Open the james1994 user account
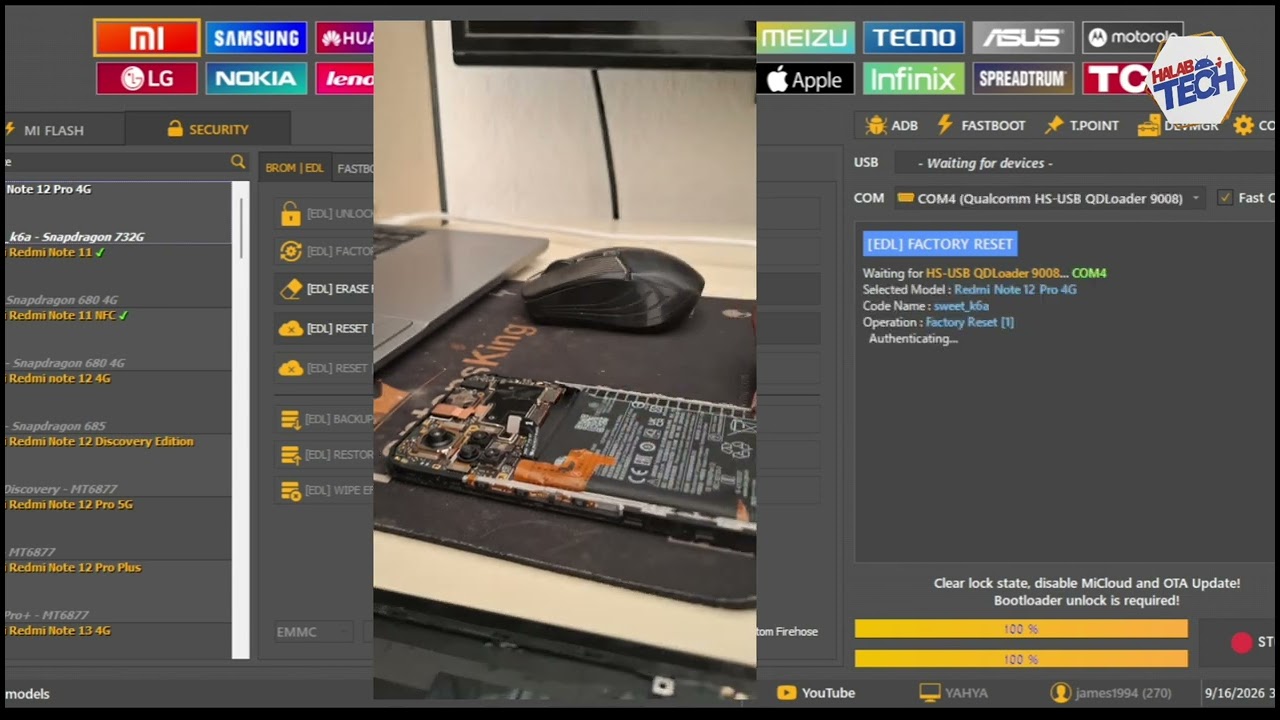The height and width of the screenshot is (720, 1280). click(1111, 693)
